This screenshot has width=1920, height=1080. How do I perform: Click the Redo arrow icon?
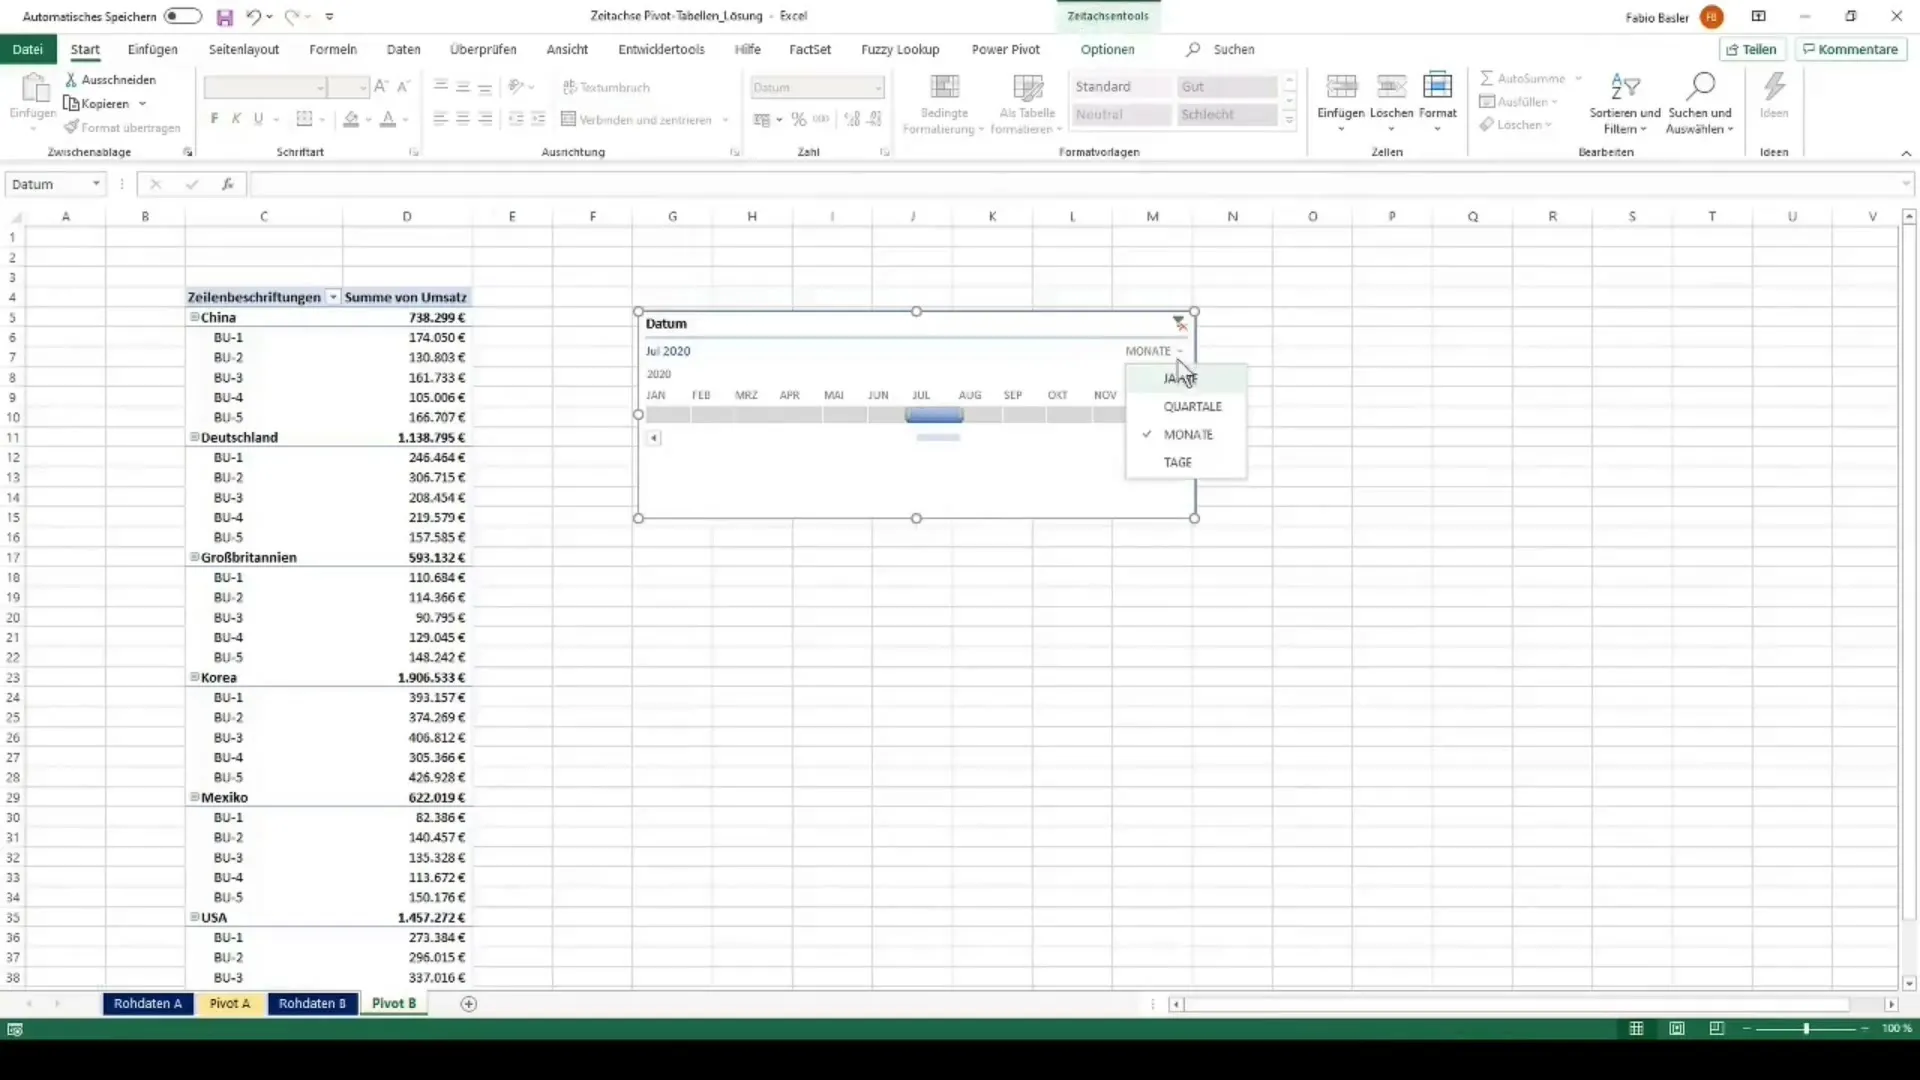pyautogui.click(x=291, y=17)
